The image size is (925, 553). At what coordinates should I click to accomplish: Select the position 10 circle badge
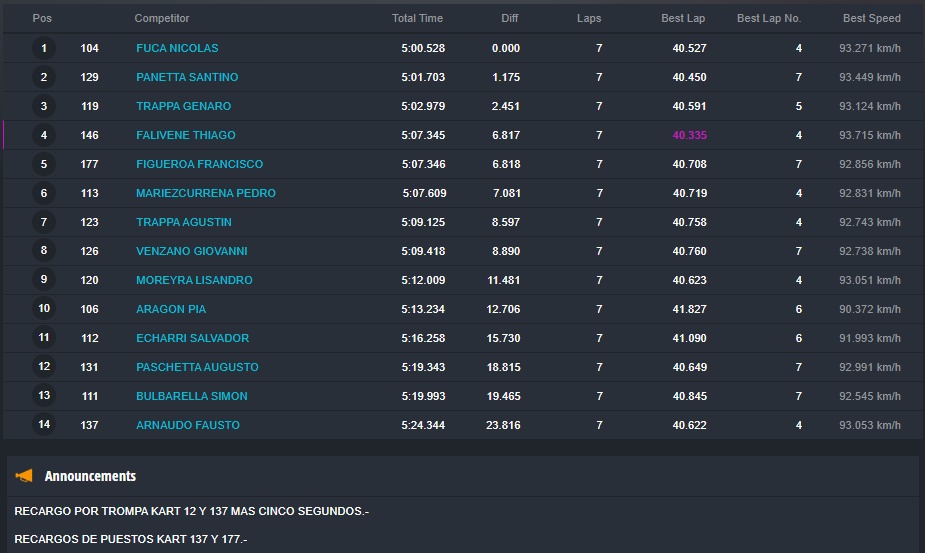click(44, 309)
